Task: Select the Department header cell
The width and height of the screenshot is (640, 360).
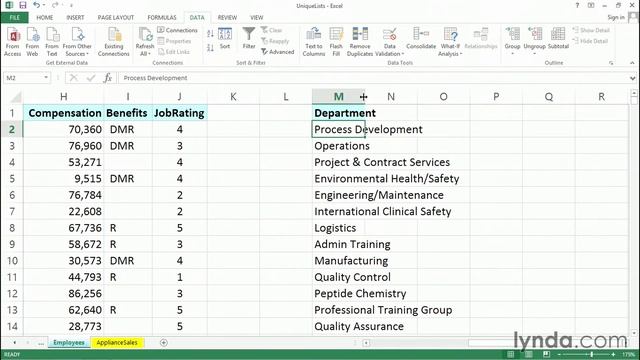Action: [338, 113]
